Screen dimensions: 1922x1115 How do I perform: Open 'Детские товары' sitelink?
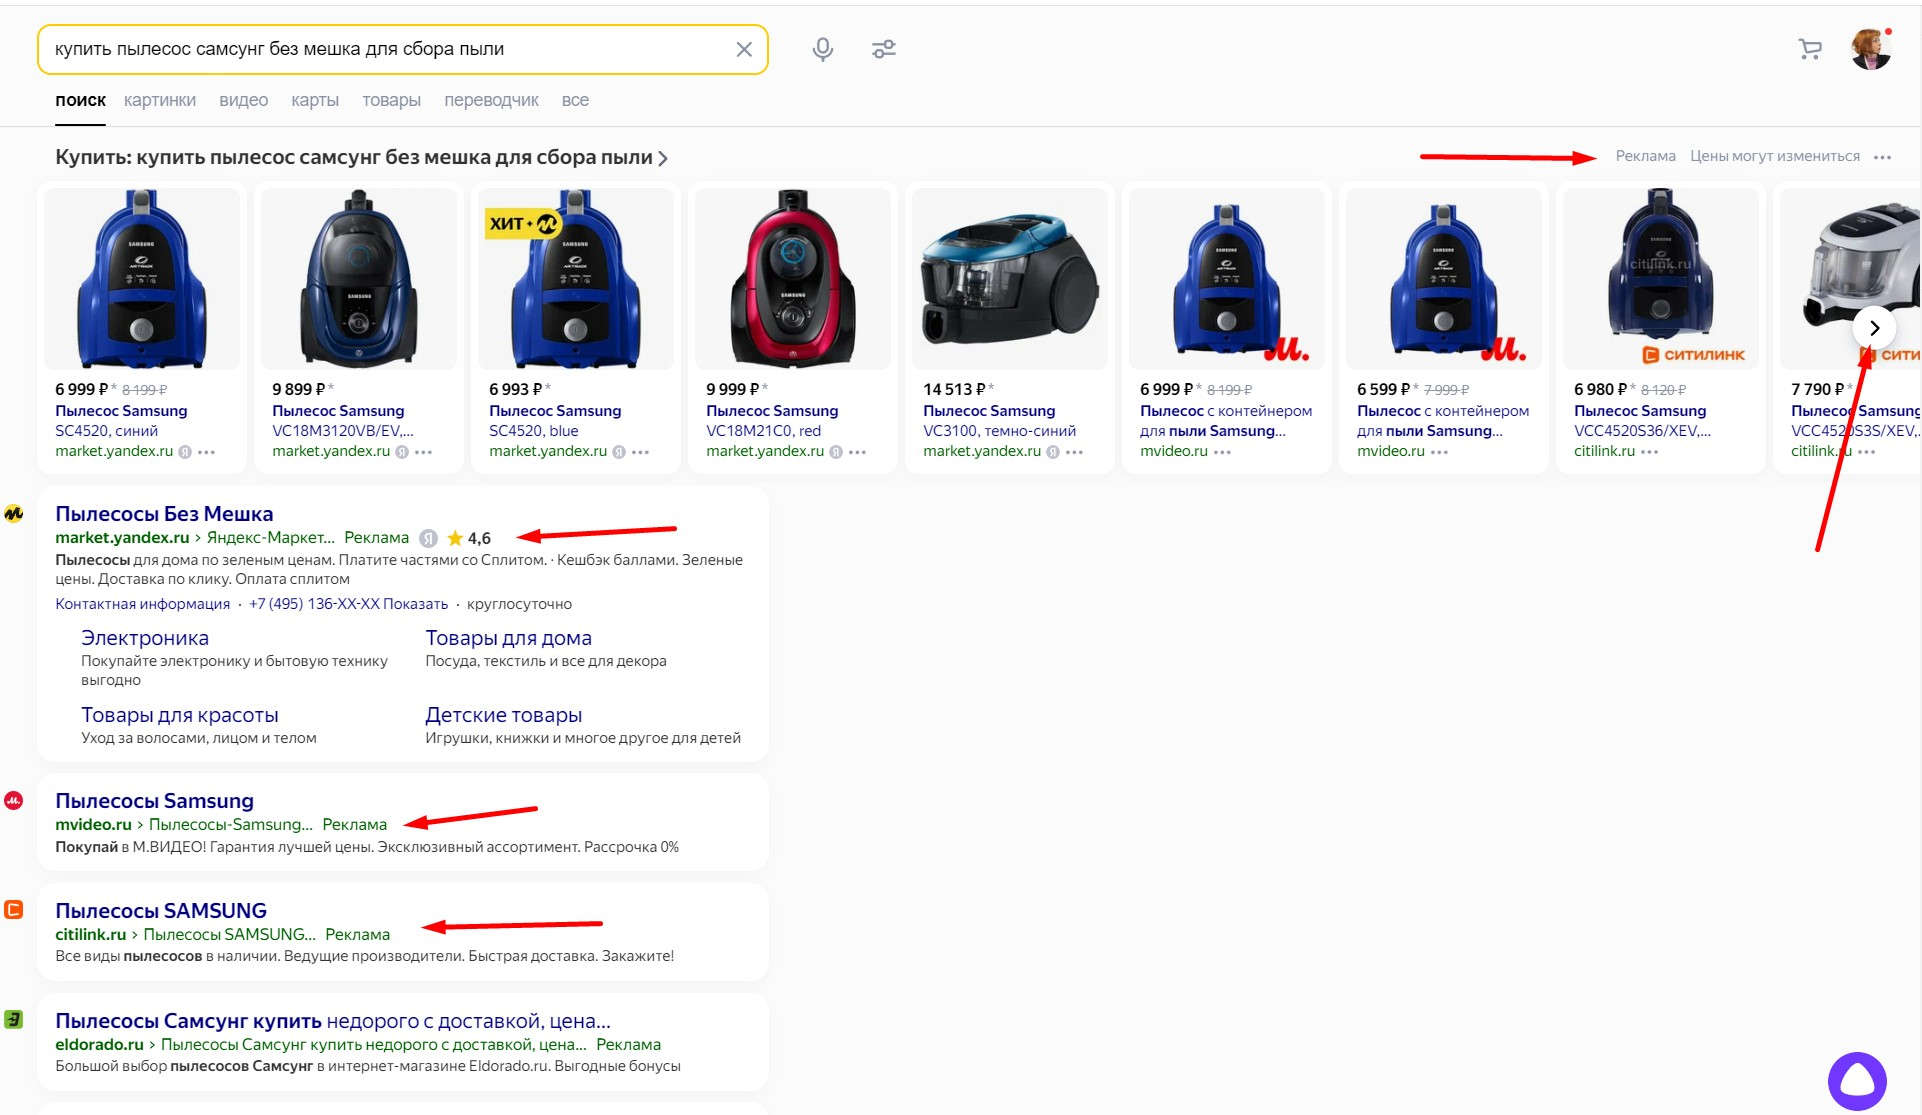click(503, 715)
